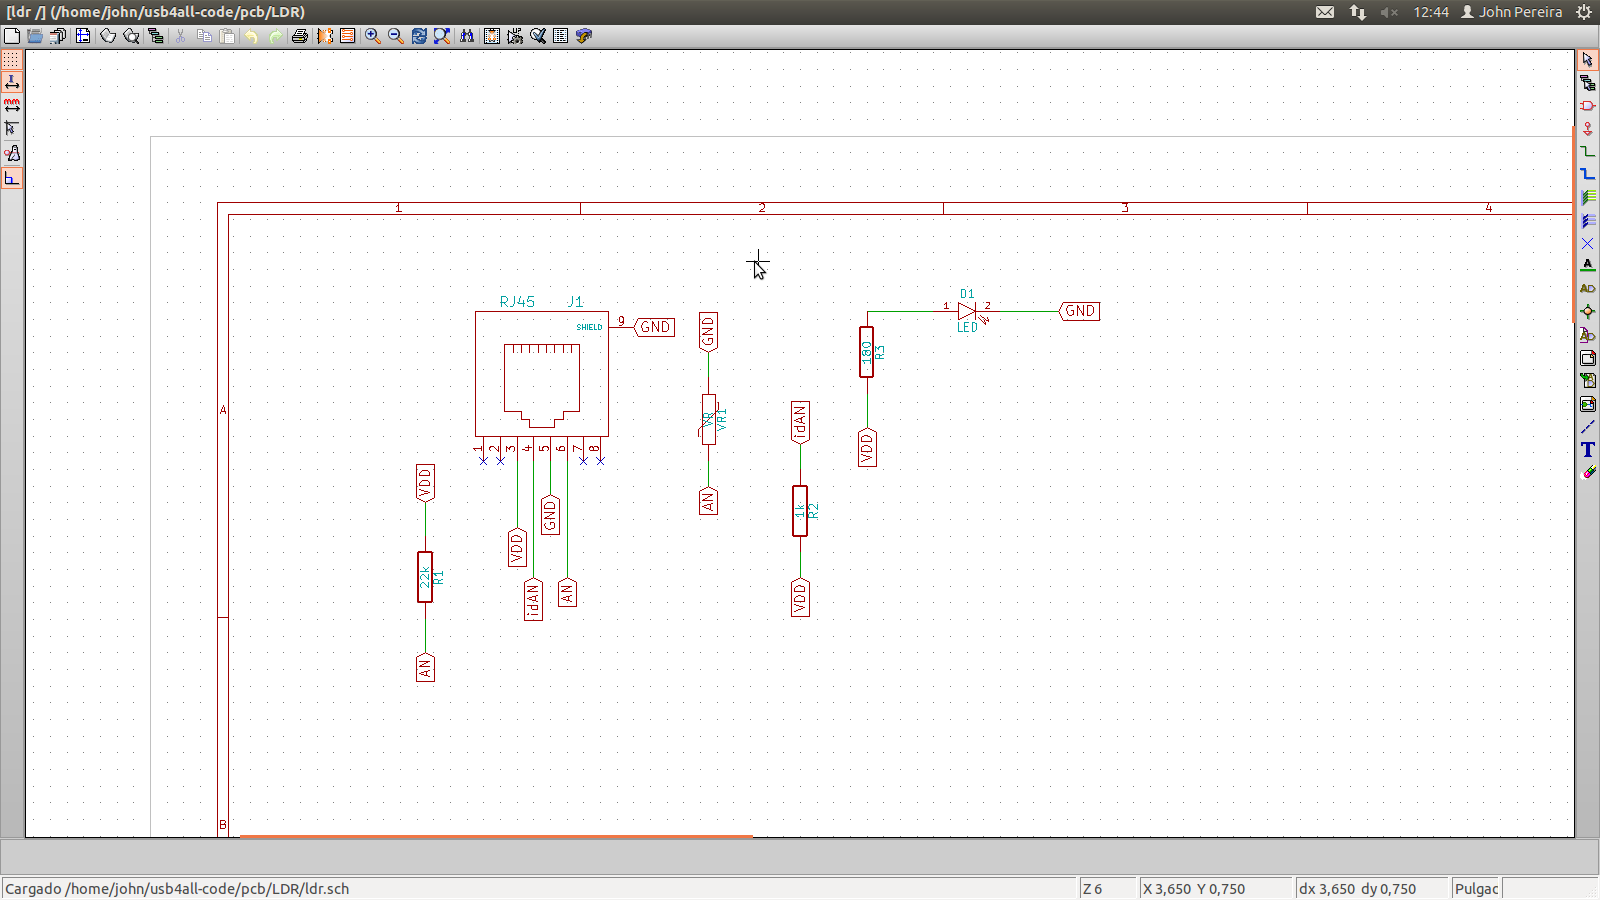Open the page settings dialog
Viewport: 1600px width, 900px height.
coord(83,36)
